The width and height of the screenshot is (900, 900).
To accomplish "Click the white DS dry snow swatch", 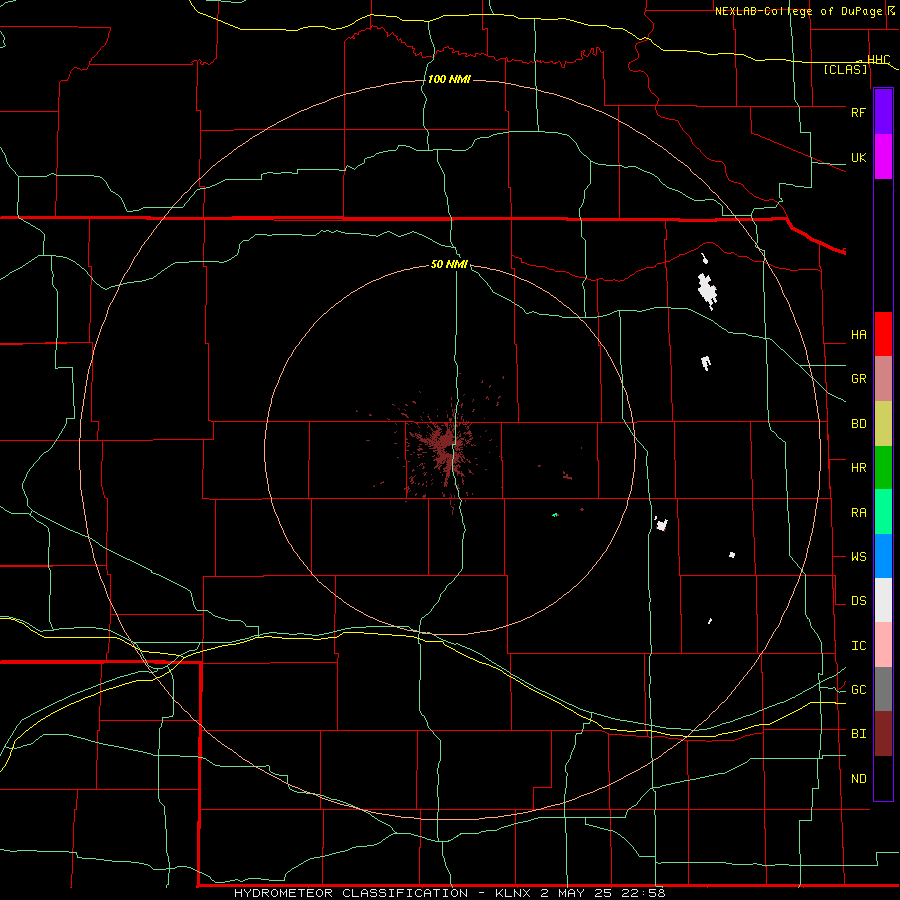I will 883,600.
